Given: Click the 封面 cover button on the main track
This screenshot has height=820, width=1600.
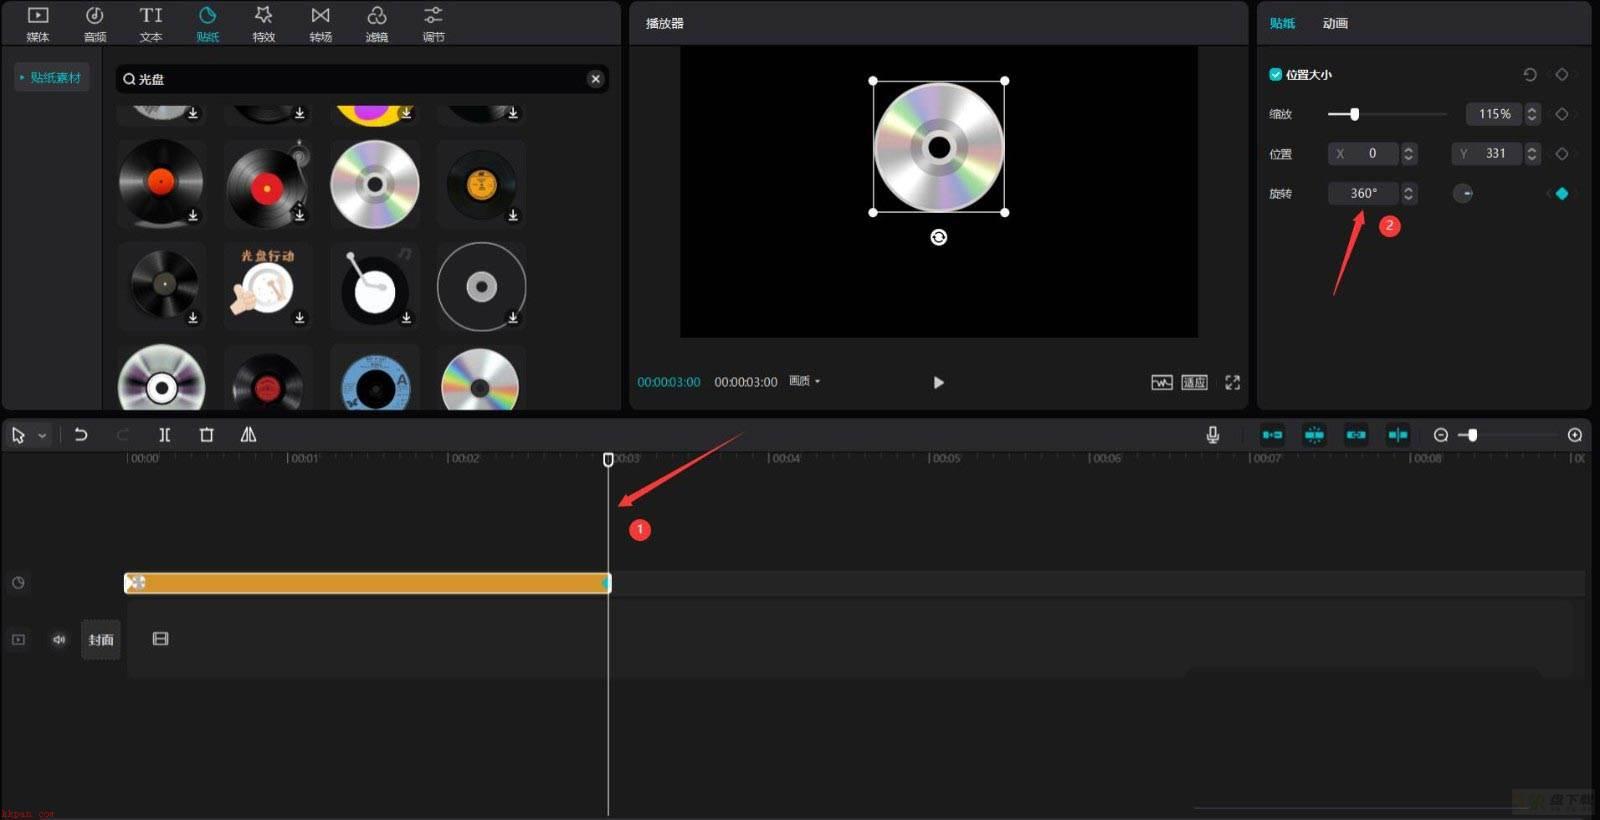Looking at the screenshot, I should pyautogui.click(x=100, y=639).
